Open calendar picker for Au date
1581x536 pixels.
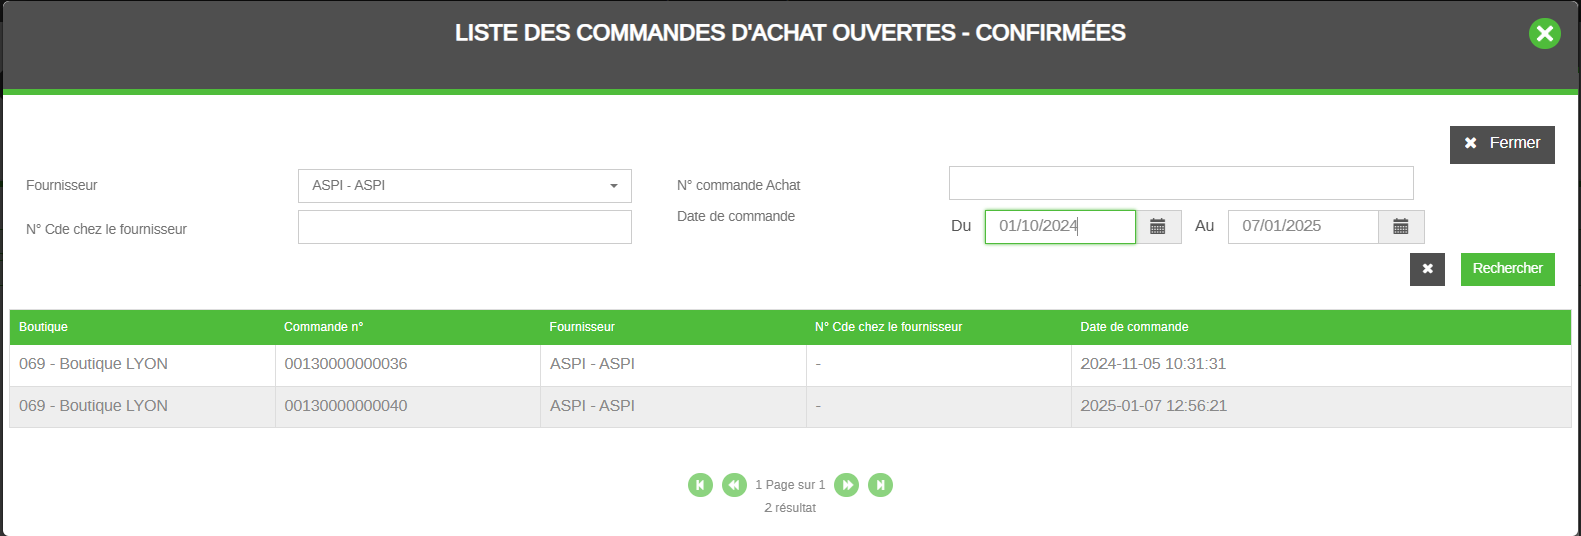[1401, 227]
